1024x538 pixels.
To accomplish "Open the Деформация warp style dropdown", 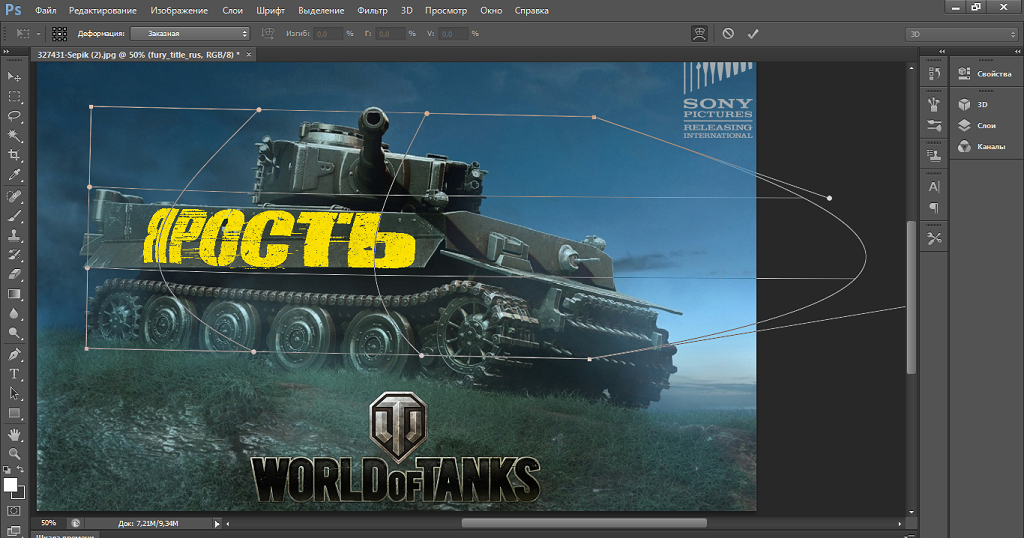I will pyautogui.click(x=190, y=33).
